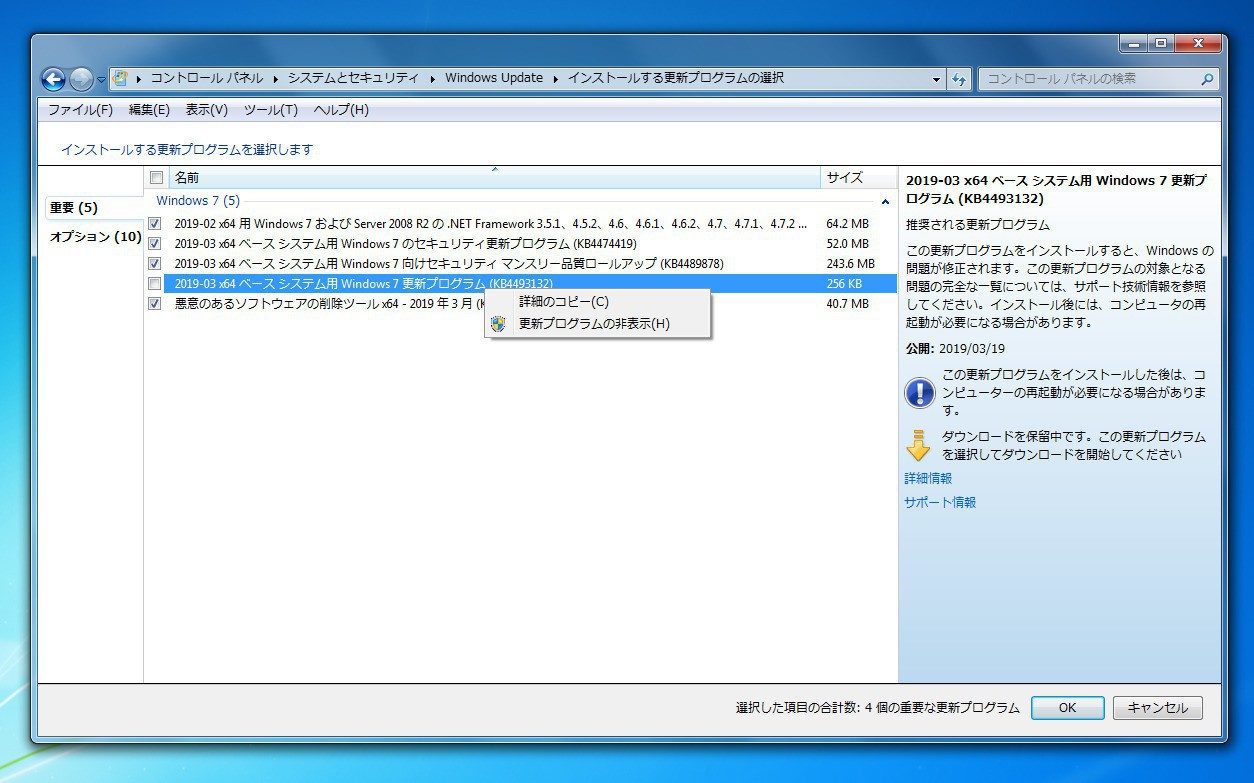
Task: Collapse the Windows 7 (5) group
Action: (885, 202)
